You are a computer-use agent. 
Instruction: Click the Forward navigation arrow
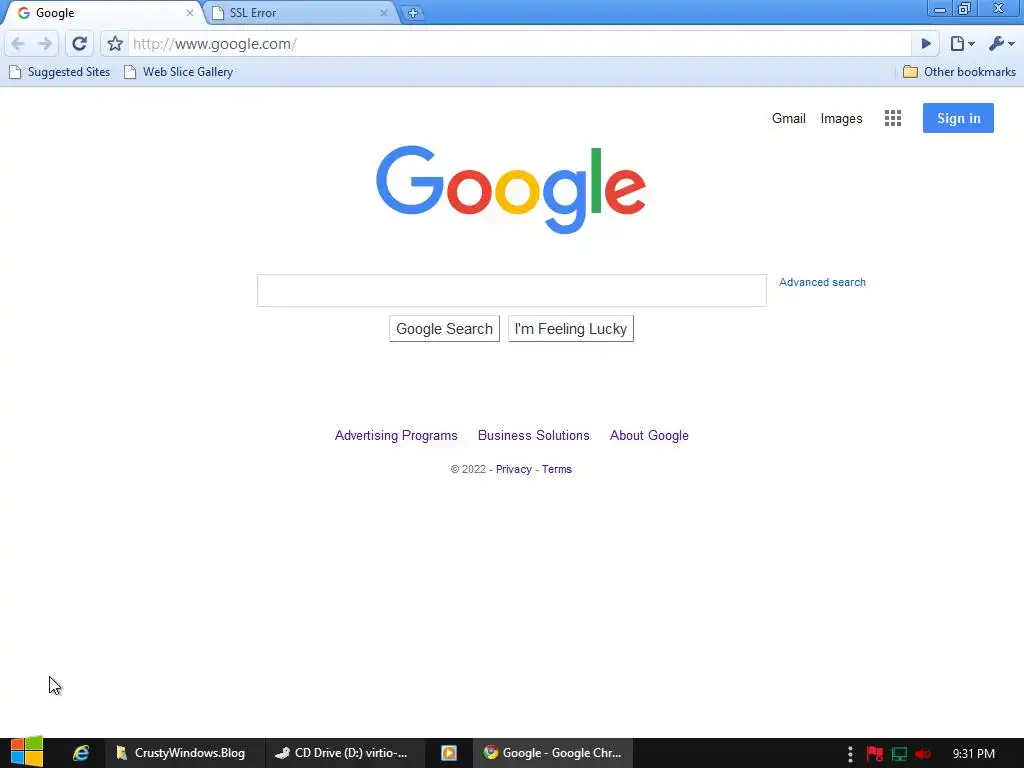[x=45, y=44]
